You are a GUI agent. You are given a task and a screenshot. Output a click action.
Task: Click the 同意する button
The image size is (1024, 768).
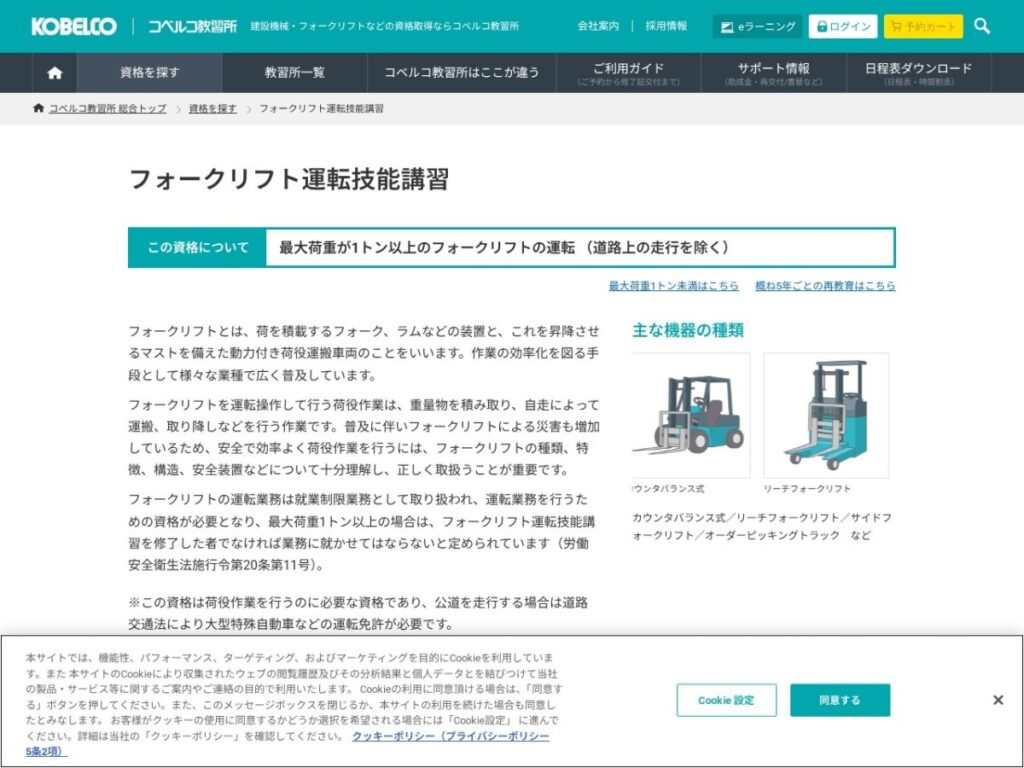pyautogui.click(x=840, y=700)
